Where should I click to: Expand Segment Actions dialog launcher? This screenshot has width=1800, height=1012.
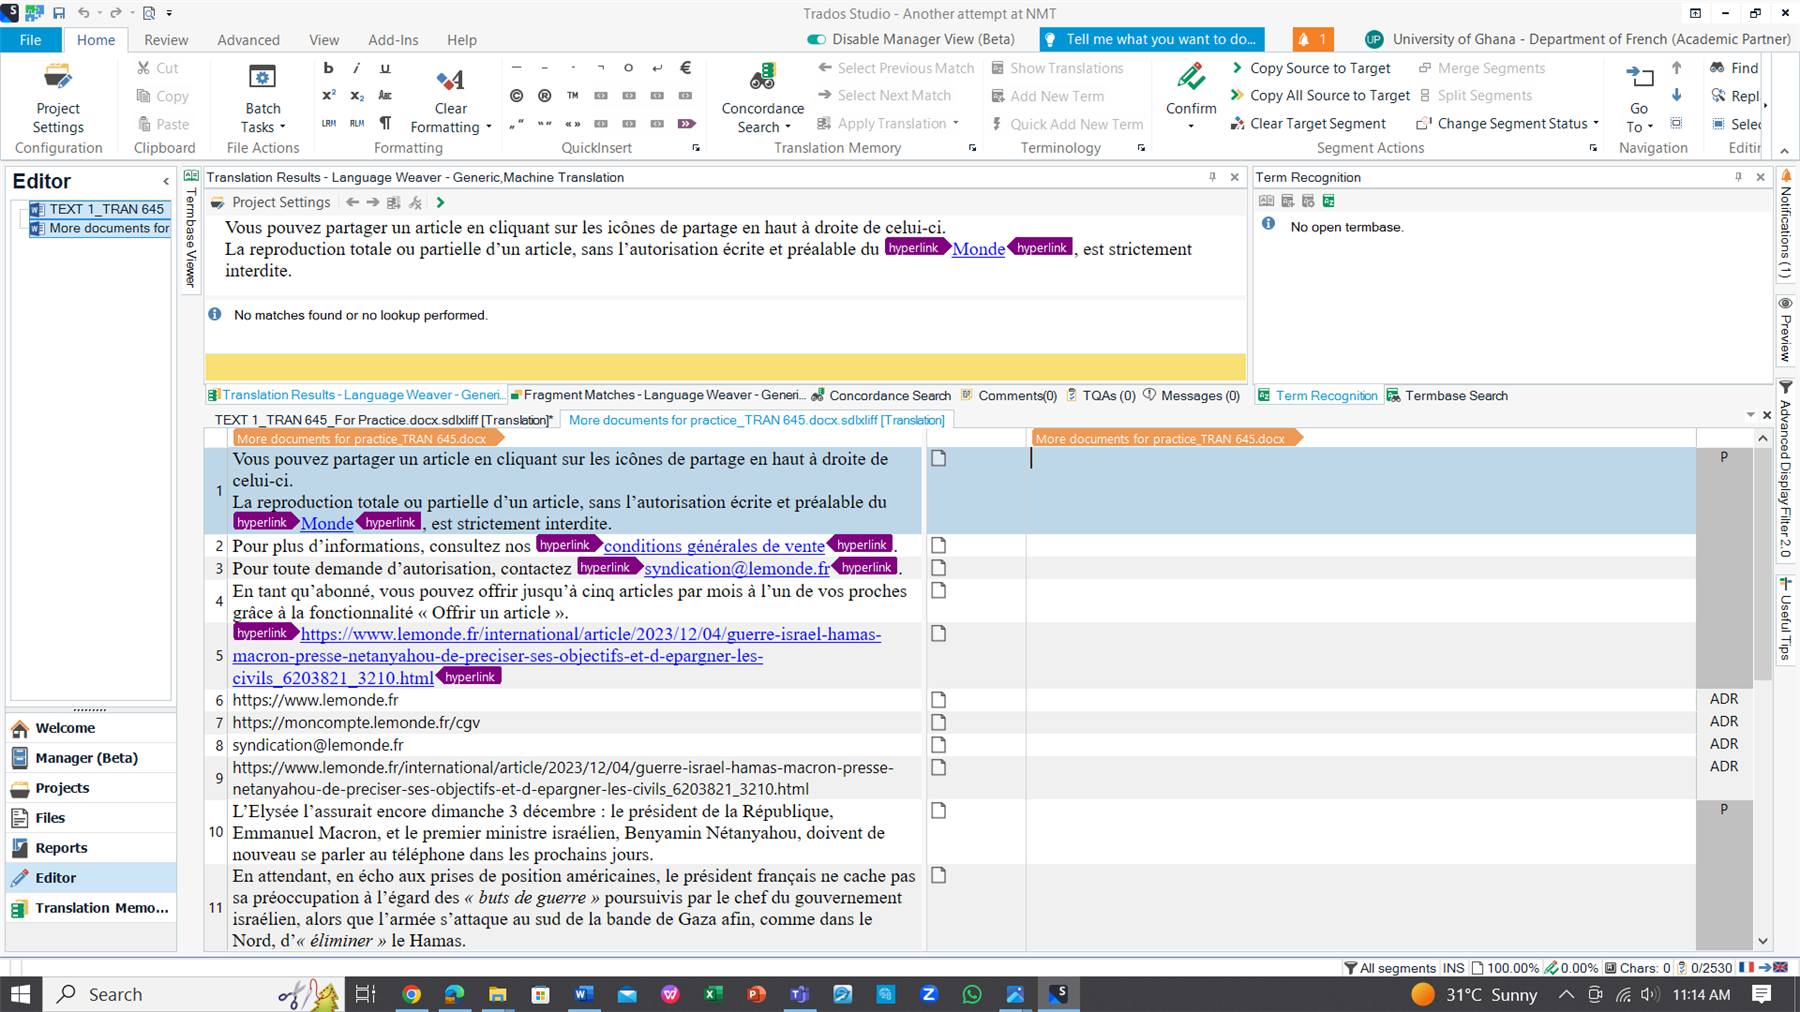click(1593, 148)
